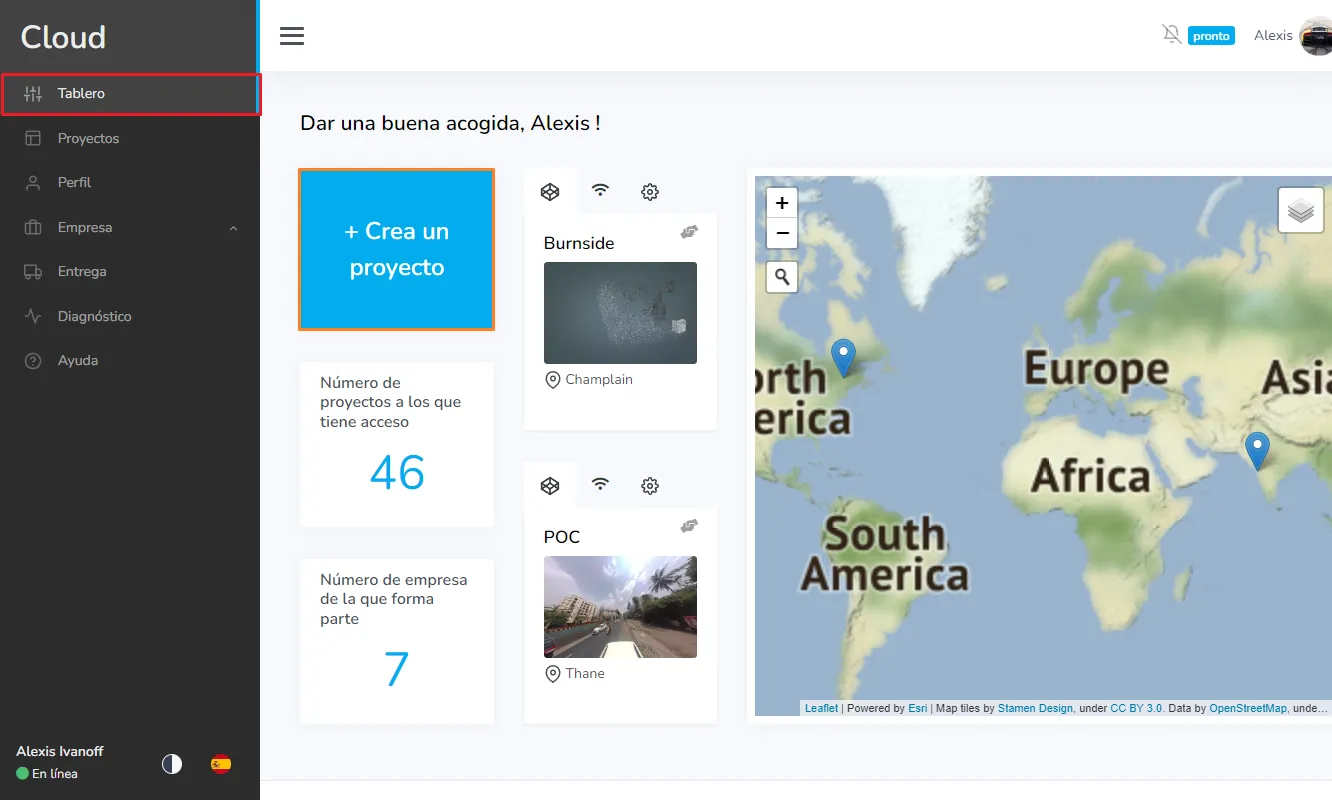Image resolution: width=1332 pixels, height=800 pixels.
Task: Open the map layers icon
Action: coord(1300,210)
